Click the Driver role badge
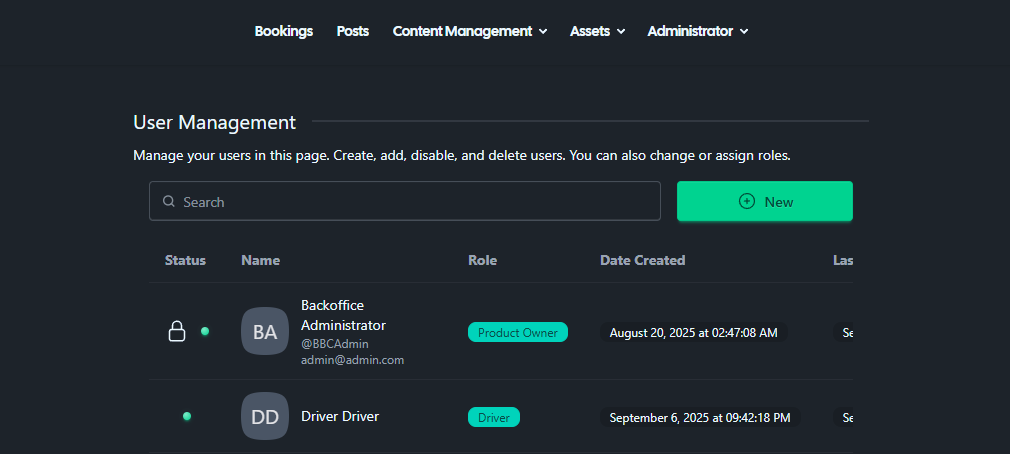Screen dimensions: 1010x454 point(494,417)
